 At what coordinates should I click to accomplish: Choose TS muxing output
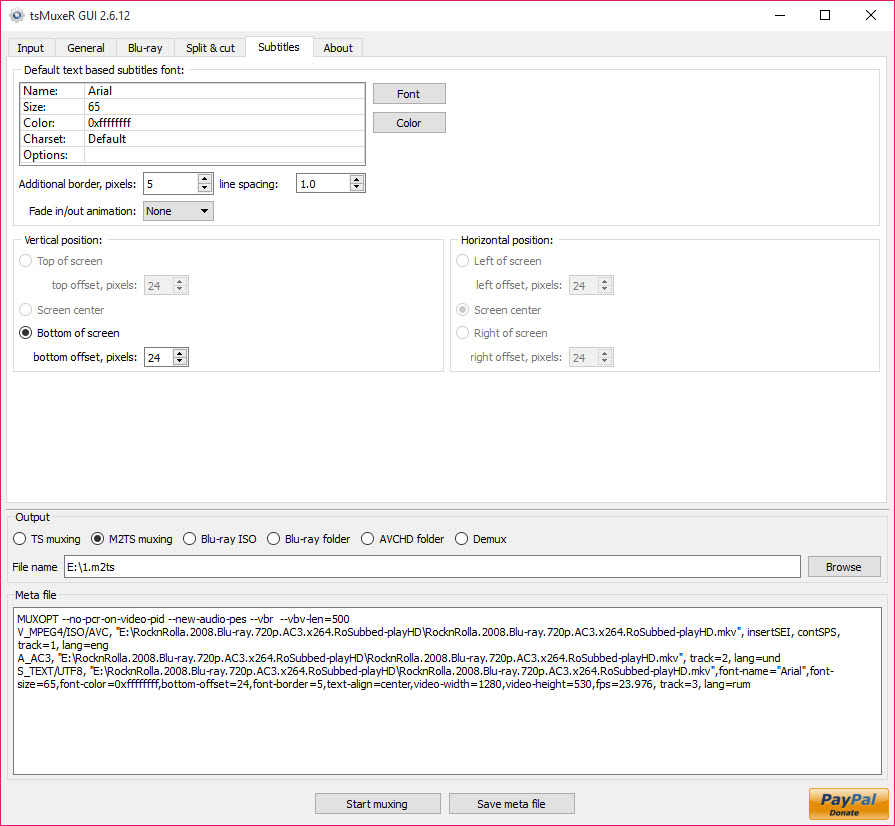click(47, 539)
